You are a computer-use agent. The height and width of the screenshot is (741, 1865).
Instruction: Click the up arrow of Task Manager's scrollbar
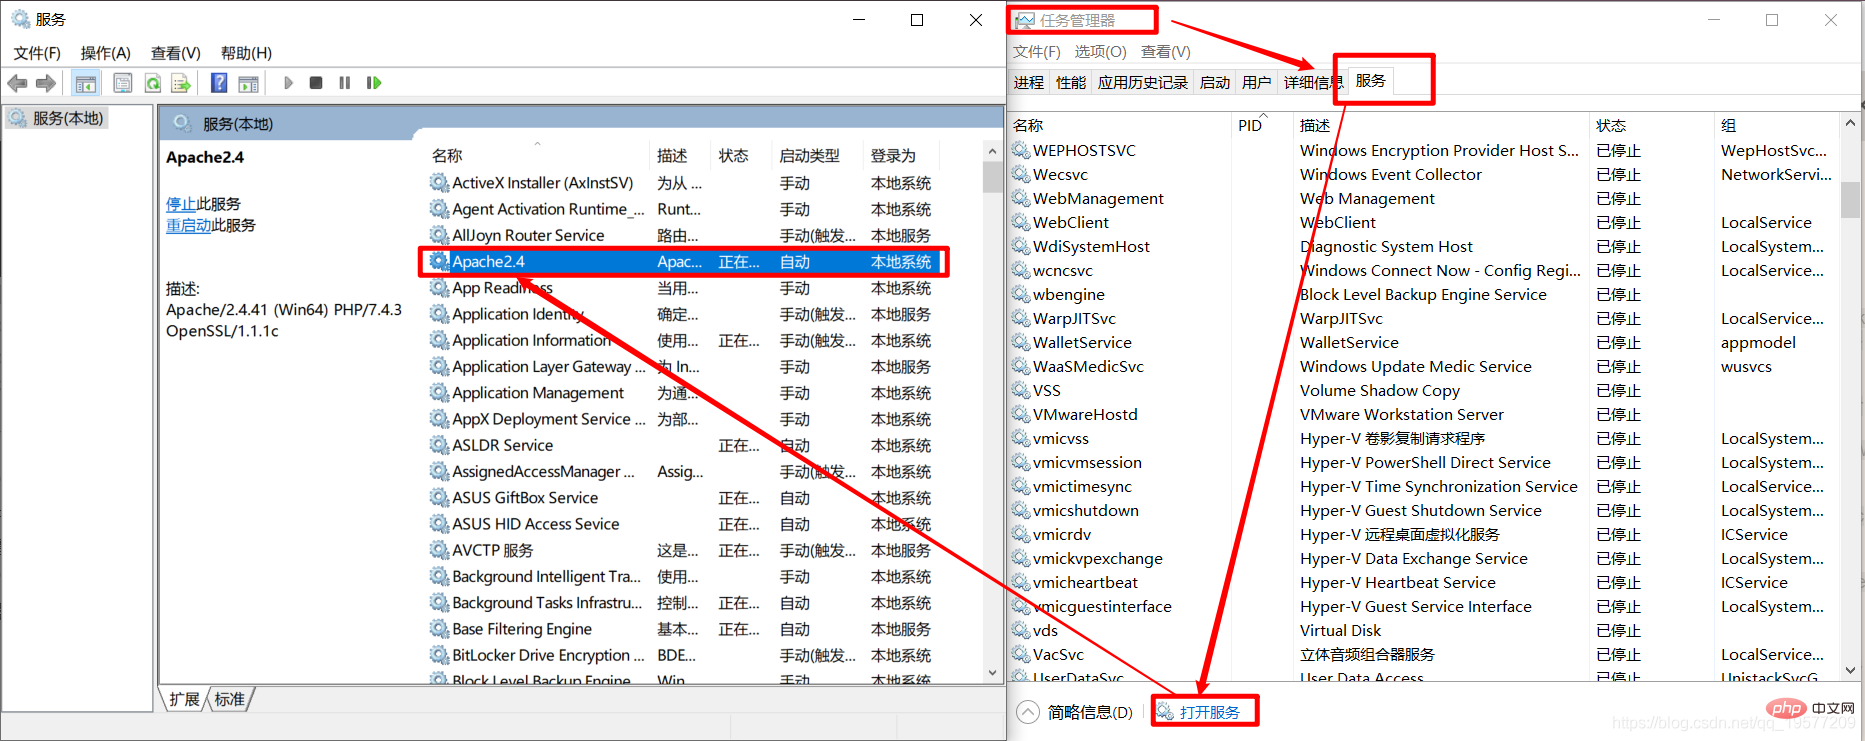pyautogui.click(x=1850, y=123)
